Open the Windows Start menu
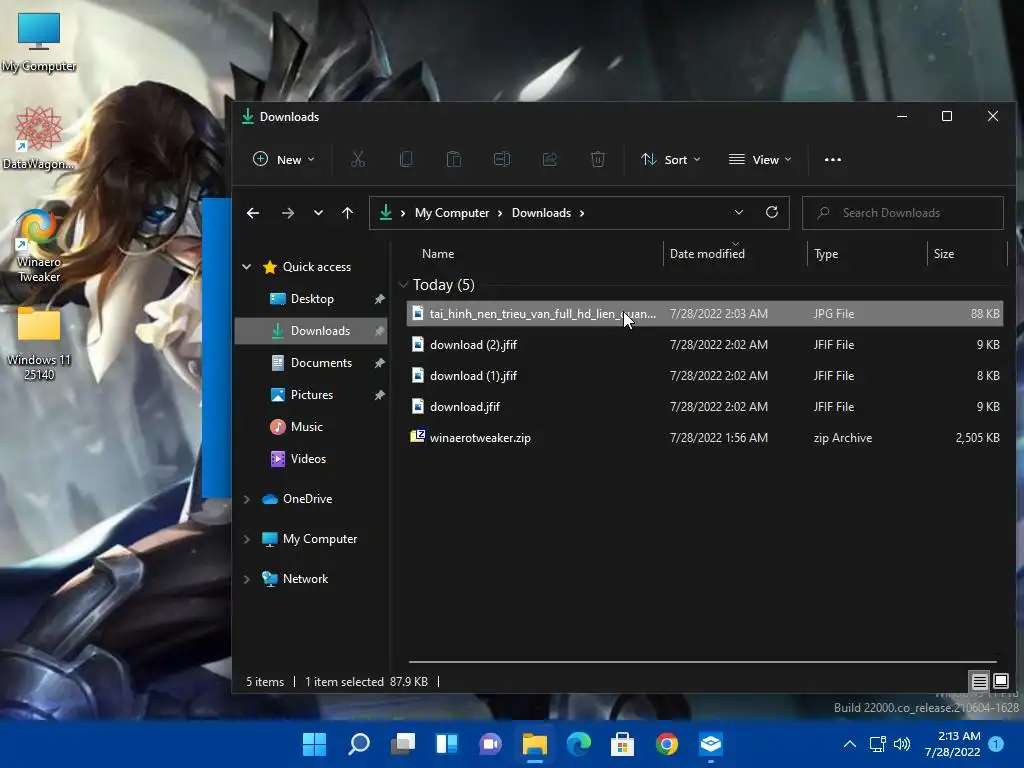 [x=314, y=744]
